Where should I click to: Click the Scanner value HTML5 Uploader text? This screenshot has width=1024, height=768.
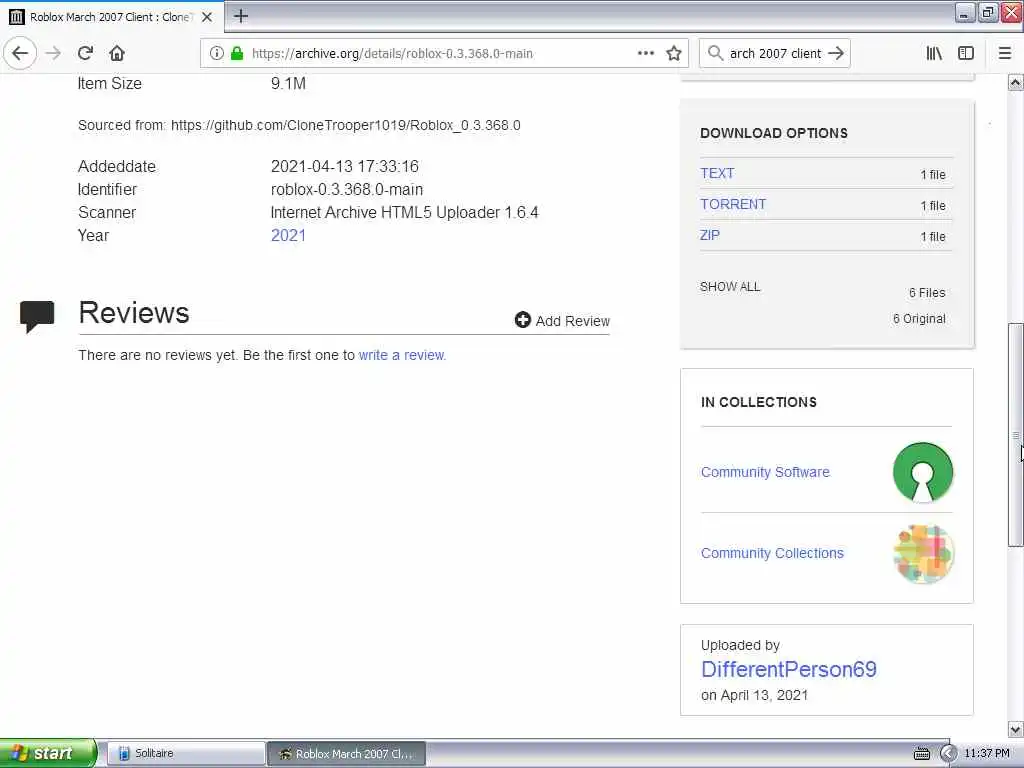[404, 212]
